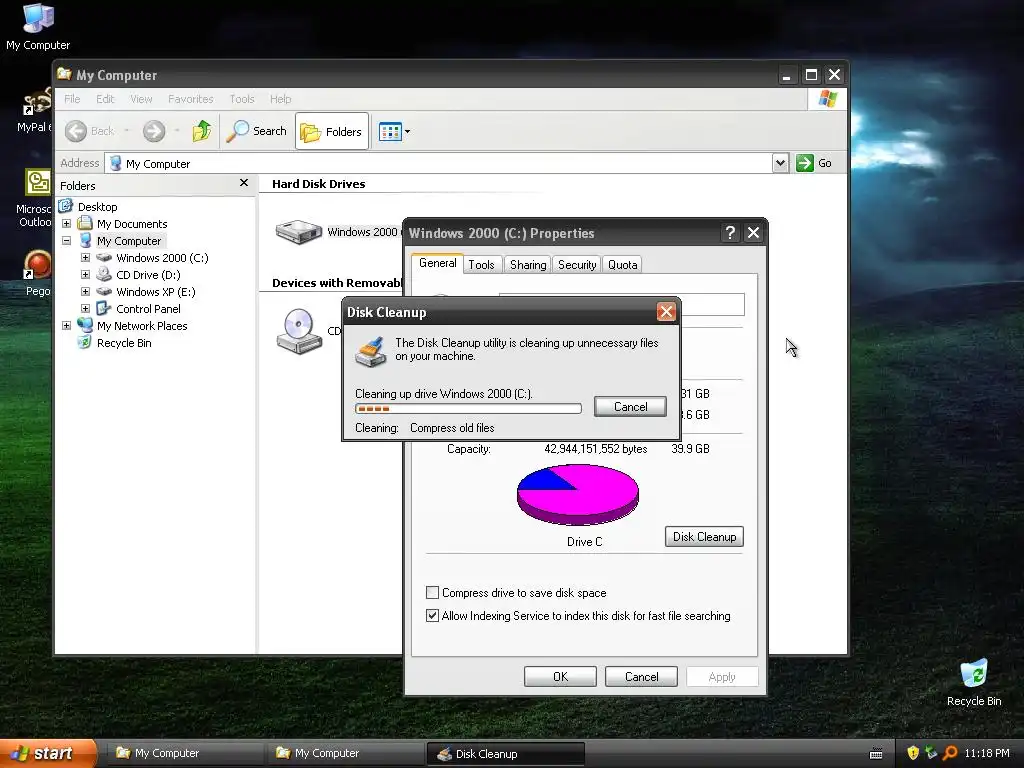Collapse My Computer tree node
Viewport: 1024px width, 768px height.
(66, 240)
